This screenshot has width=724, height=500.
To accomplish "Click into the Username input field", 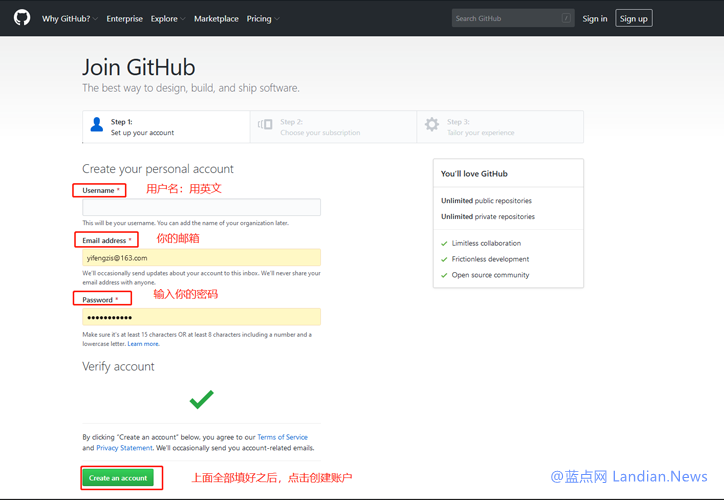I will pos(201,207).
